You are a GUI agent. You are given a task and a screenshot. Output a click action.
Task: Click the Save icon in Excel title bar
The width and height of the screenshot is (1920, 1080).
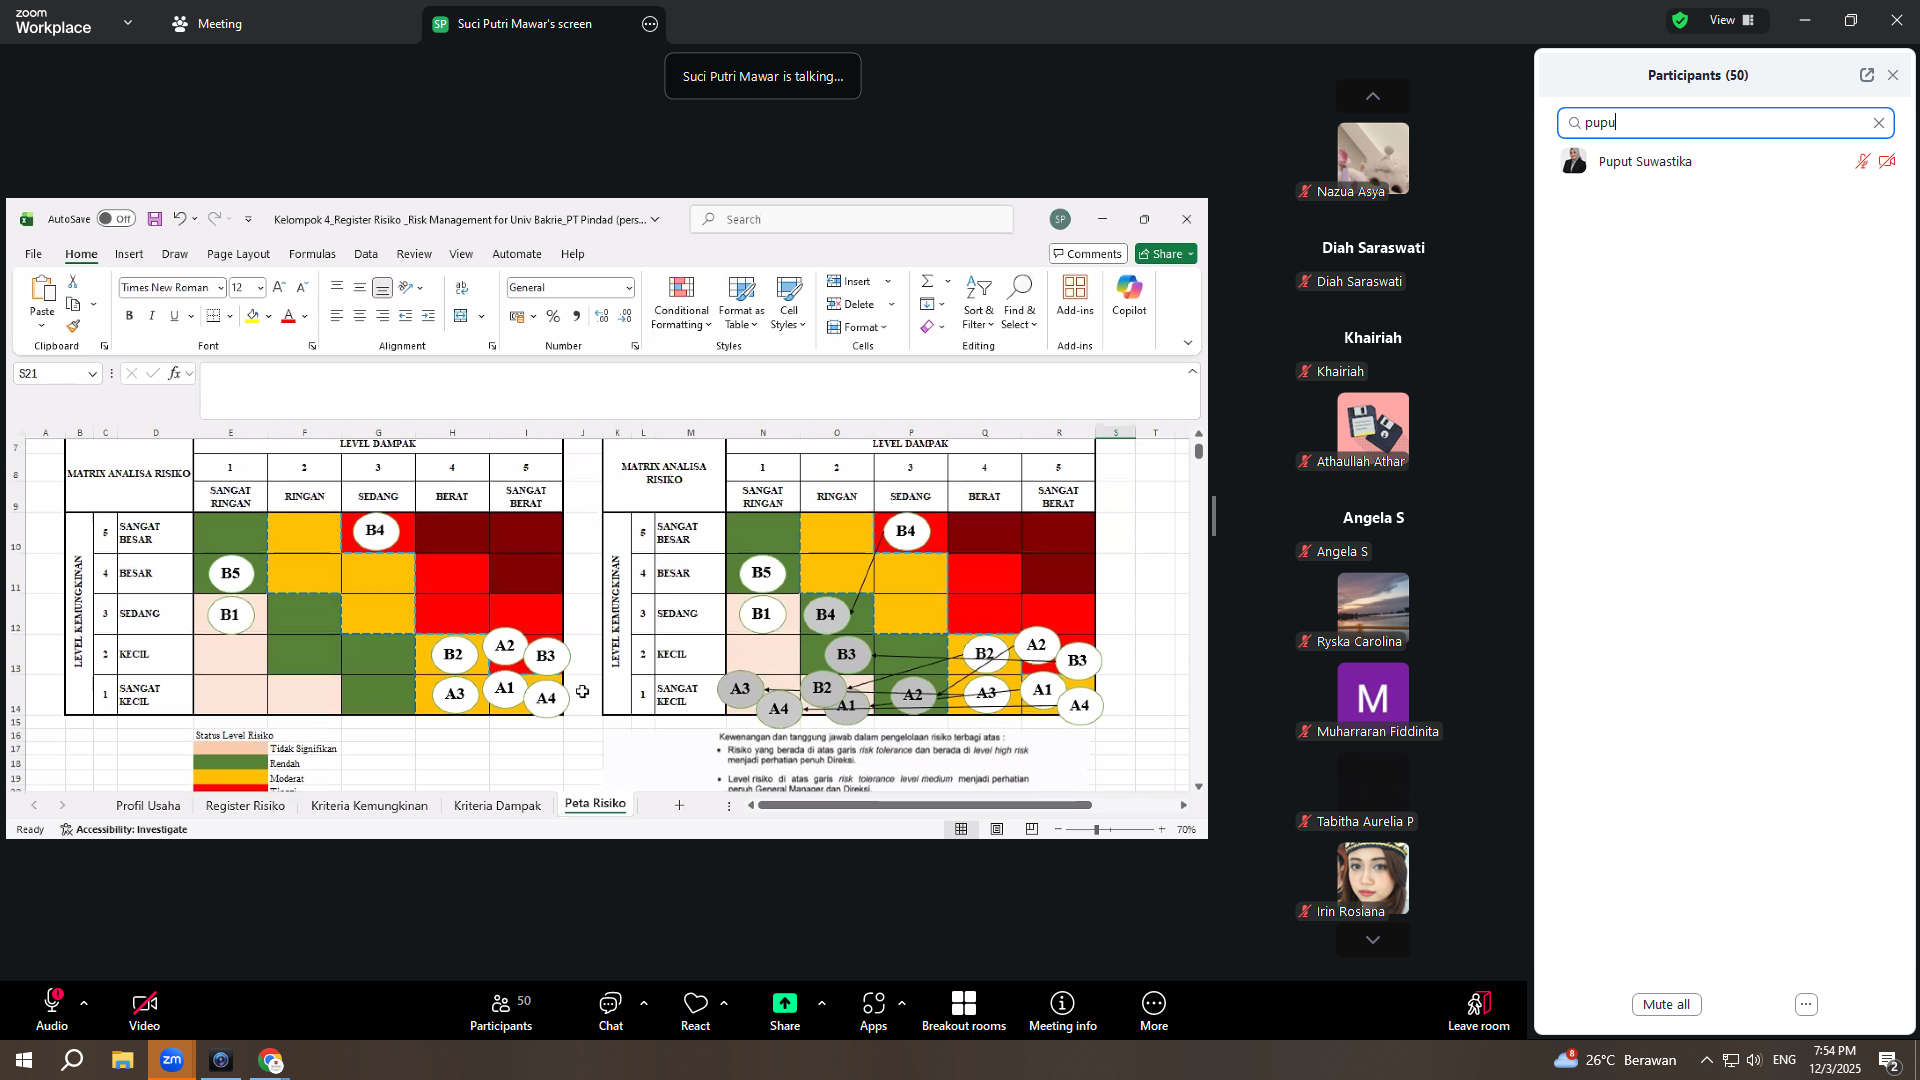coord(155,219)
